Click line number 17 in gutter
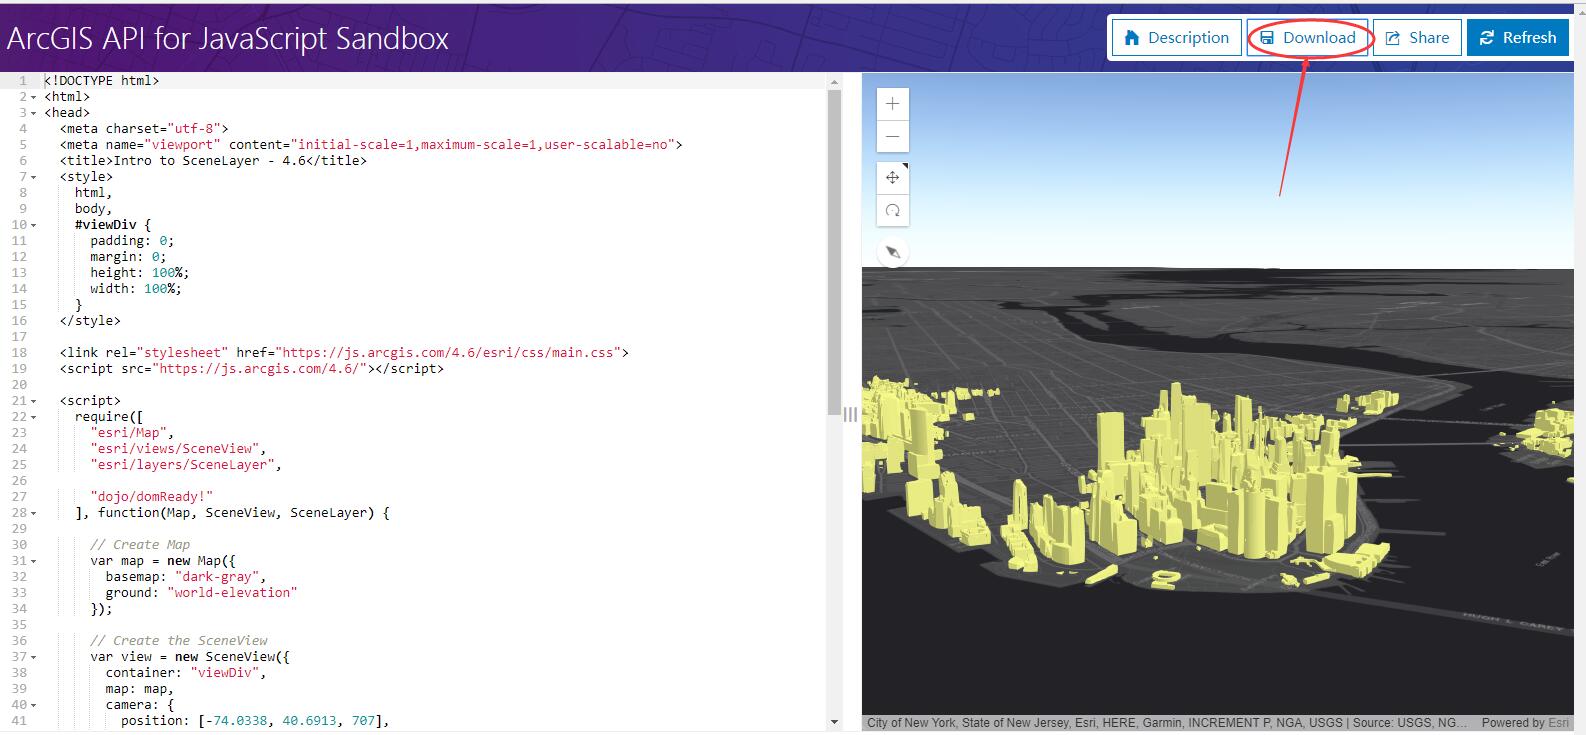This screenshot has width=1586, height=735. (x=20, y=337)
